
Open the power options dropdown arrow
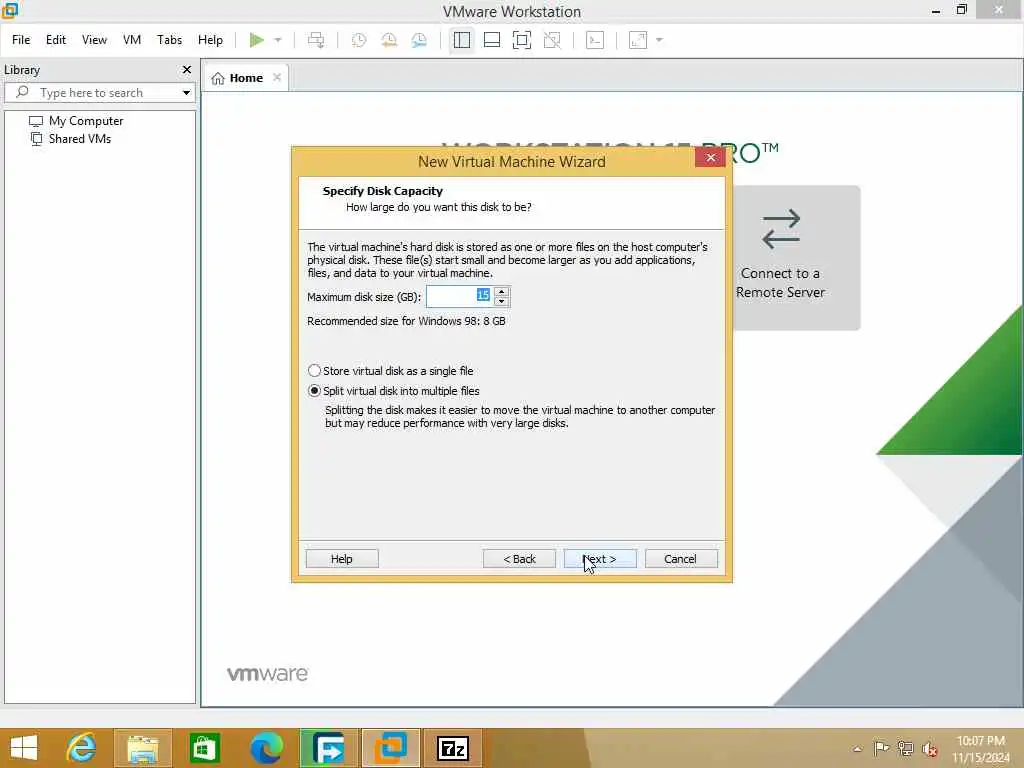tap(278, 40)
